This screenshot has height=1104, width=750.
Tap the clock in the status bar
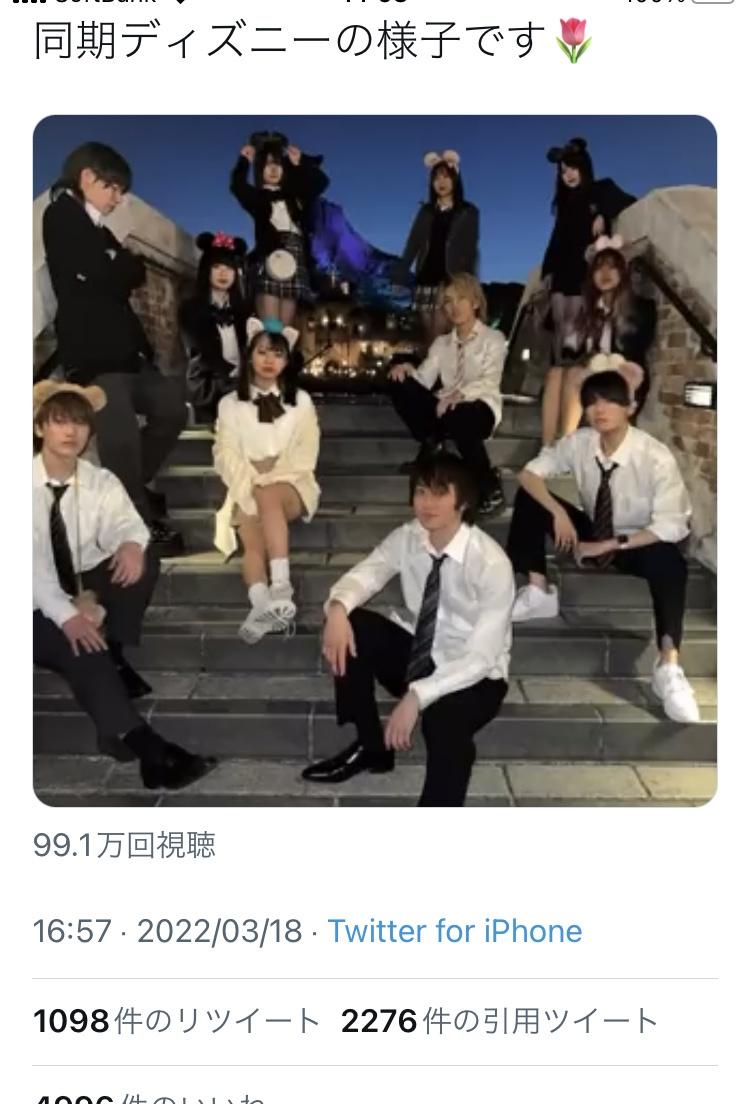[375, 2]
